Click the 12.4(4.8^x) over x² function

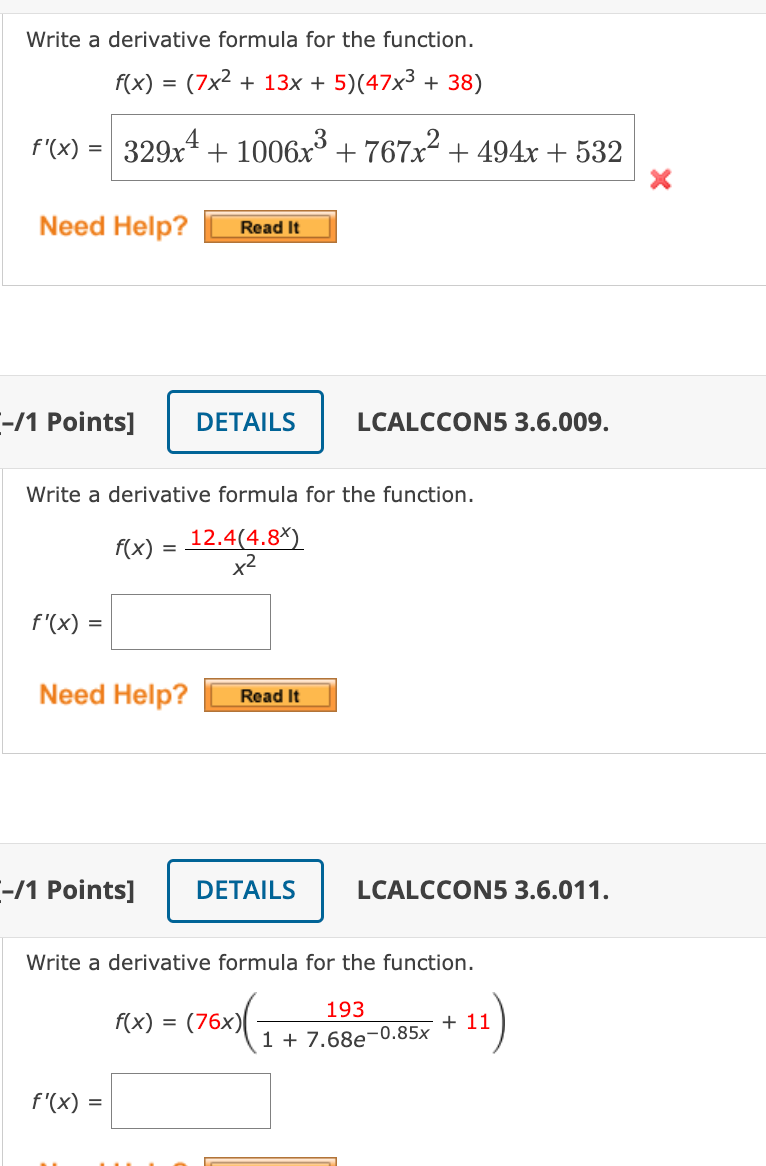point(209,551)
